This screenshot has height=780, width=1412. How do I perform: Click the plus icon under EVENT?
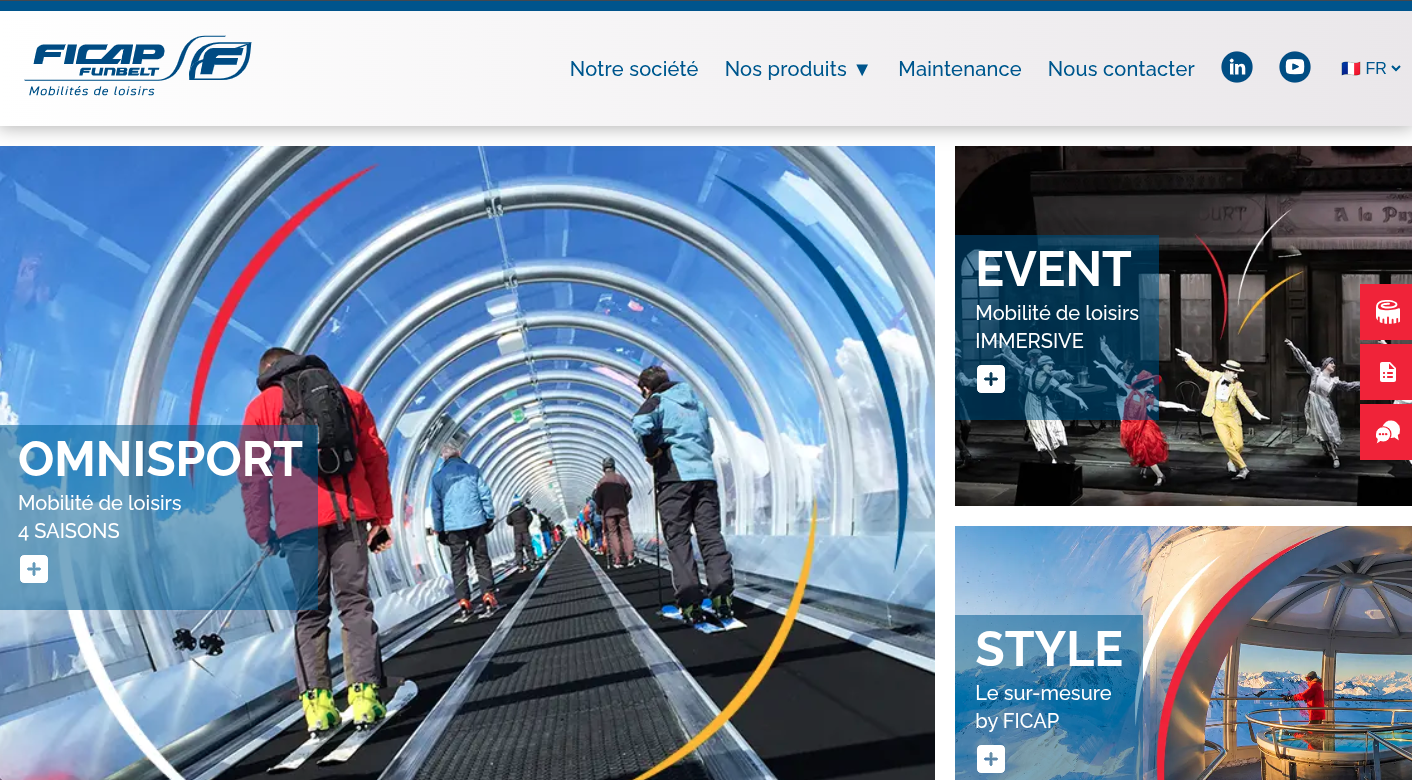(x=991, y=379)
